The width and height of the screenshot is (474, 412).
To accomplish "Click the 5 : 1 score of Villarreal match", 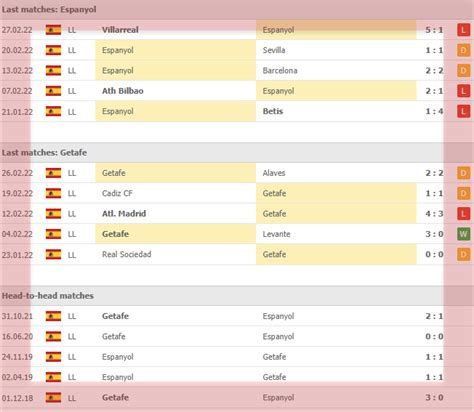I will pyautogui.click(x=434, y=30).
